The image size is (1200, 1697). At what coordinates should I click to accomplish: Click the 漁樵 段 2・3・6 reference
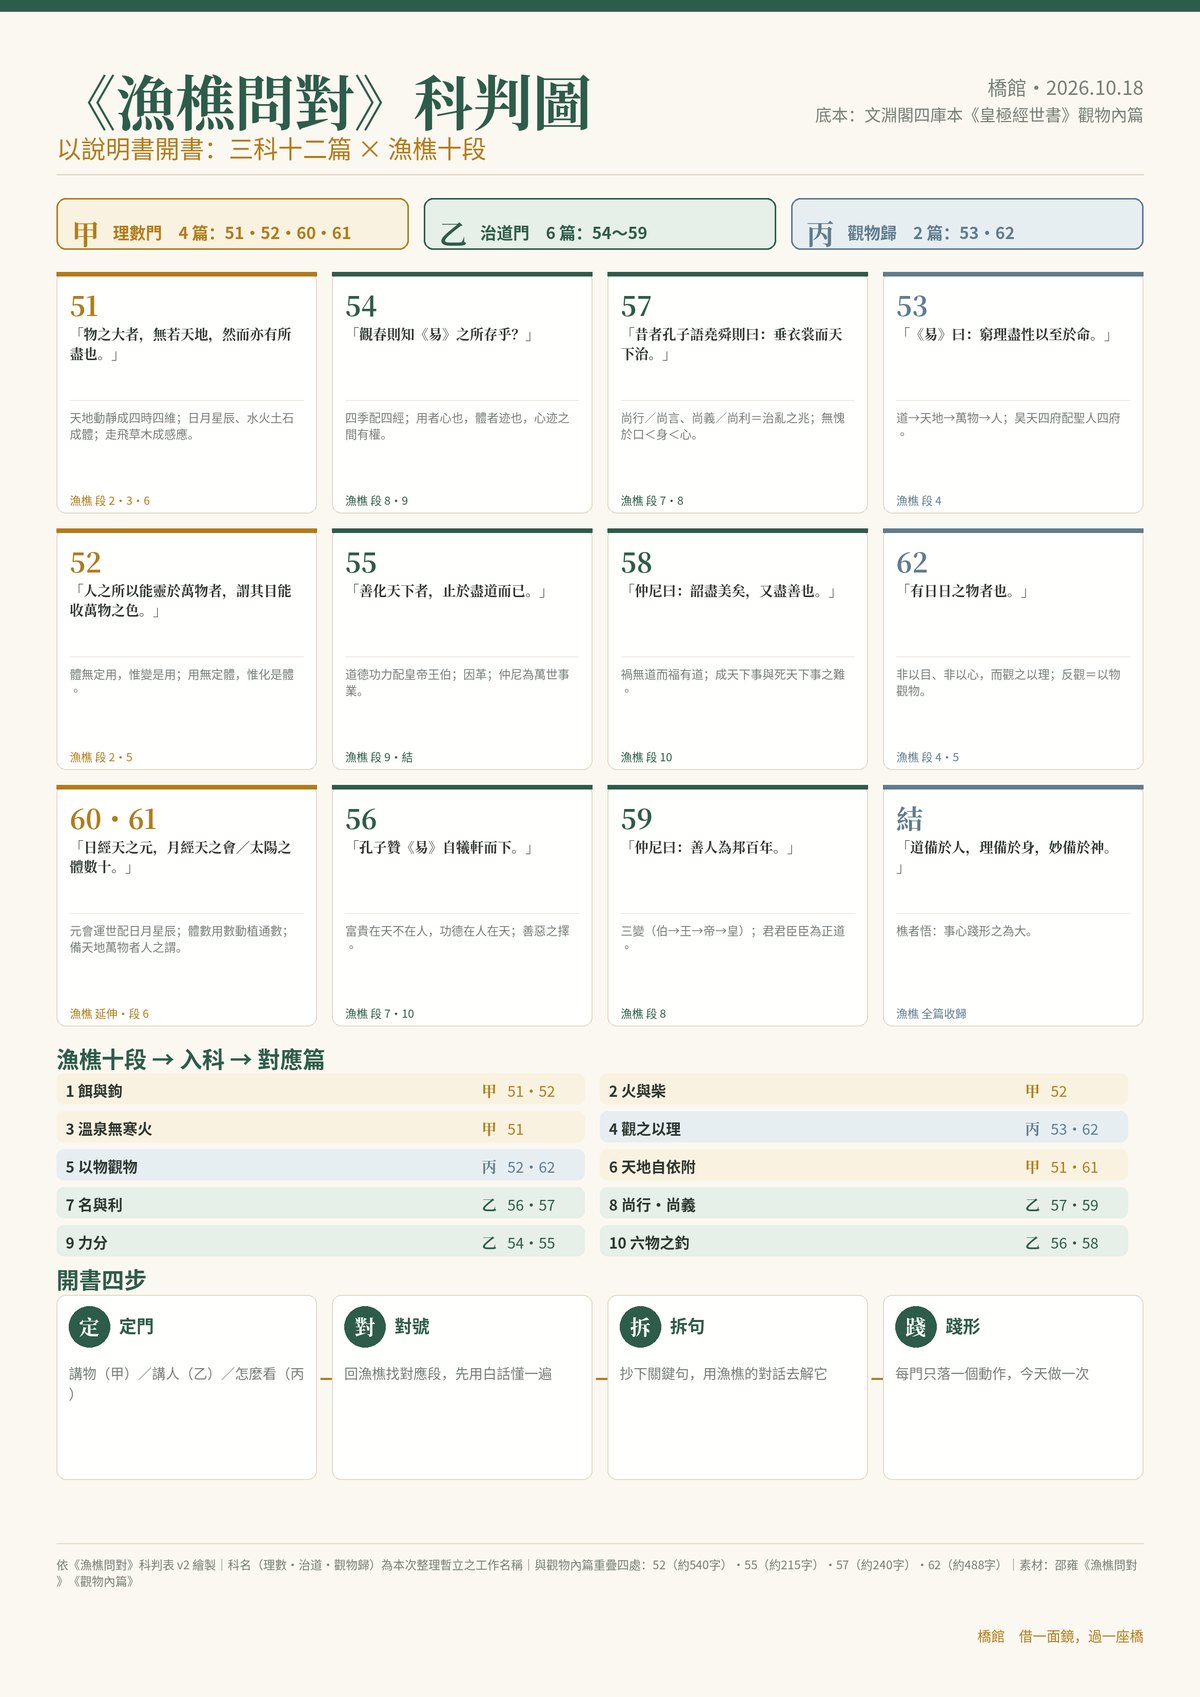coord(110,501)
